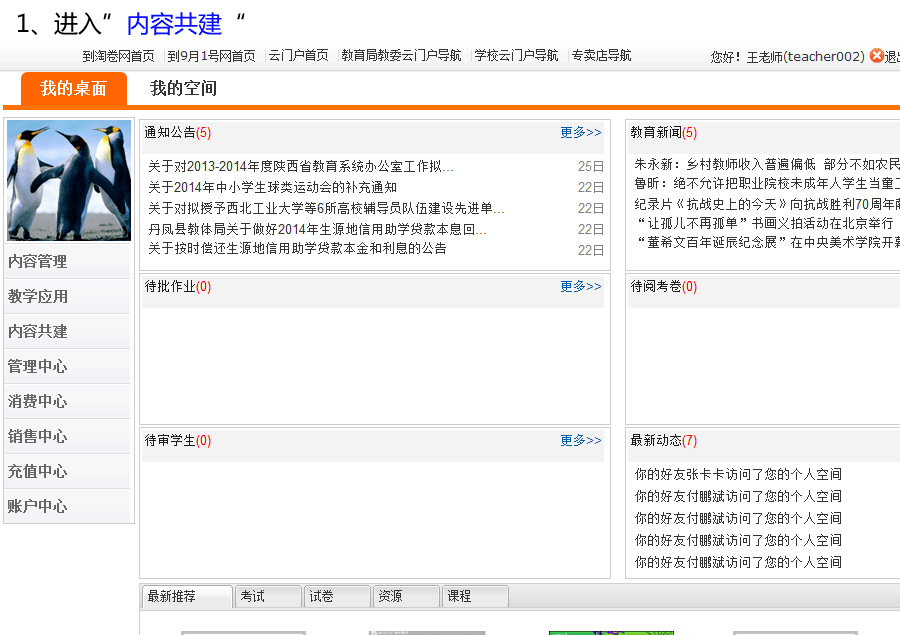Open 管理中心 from the sidebar

(38, 366)
